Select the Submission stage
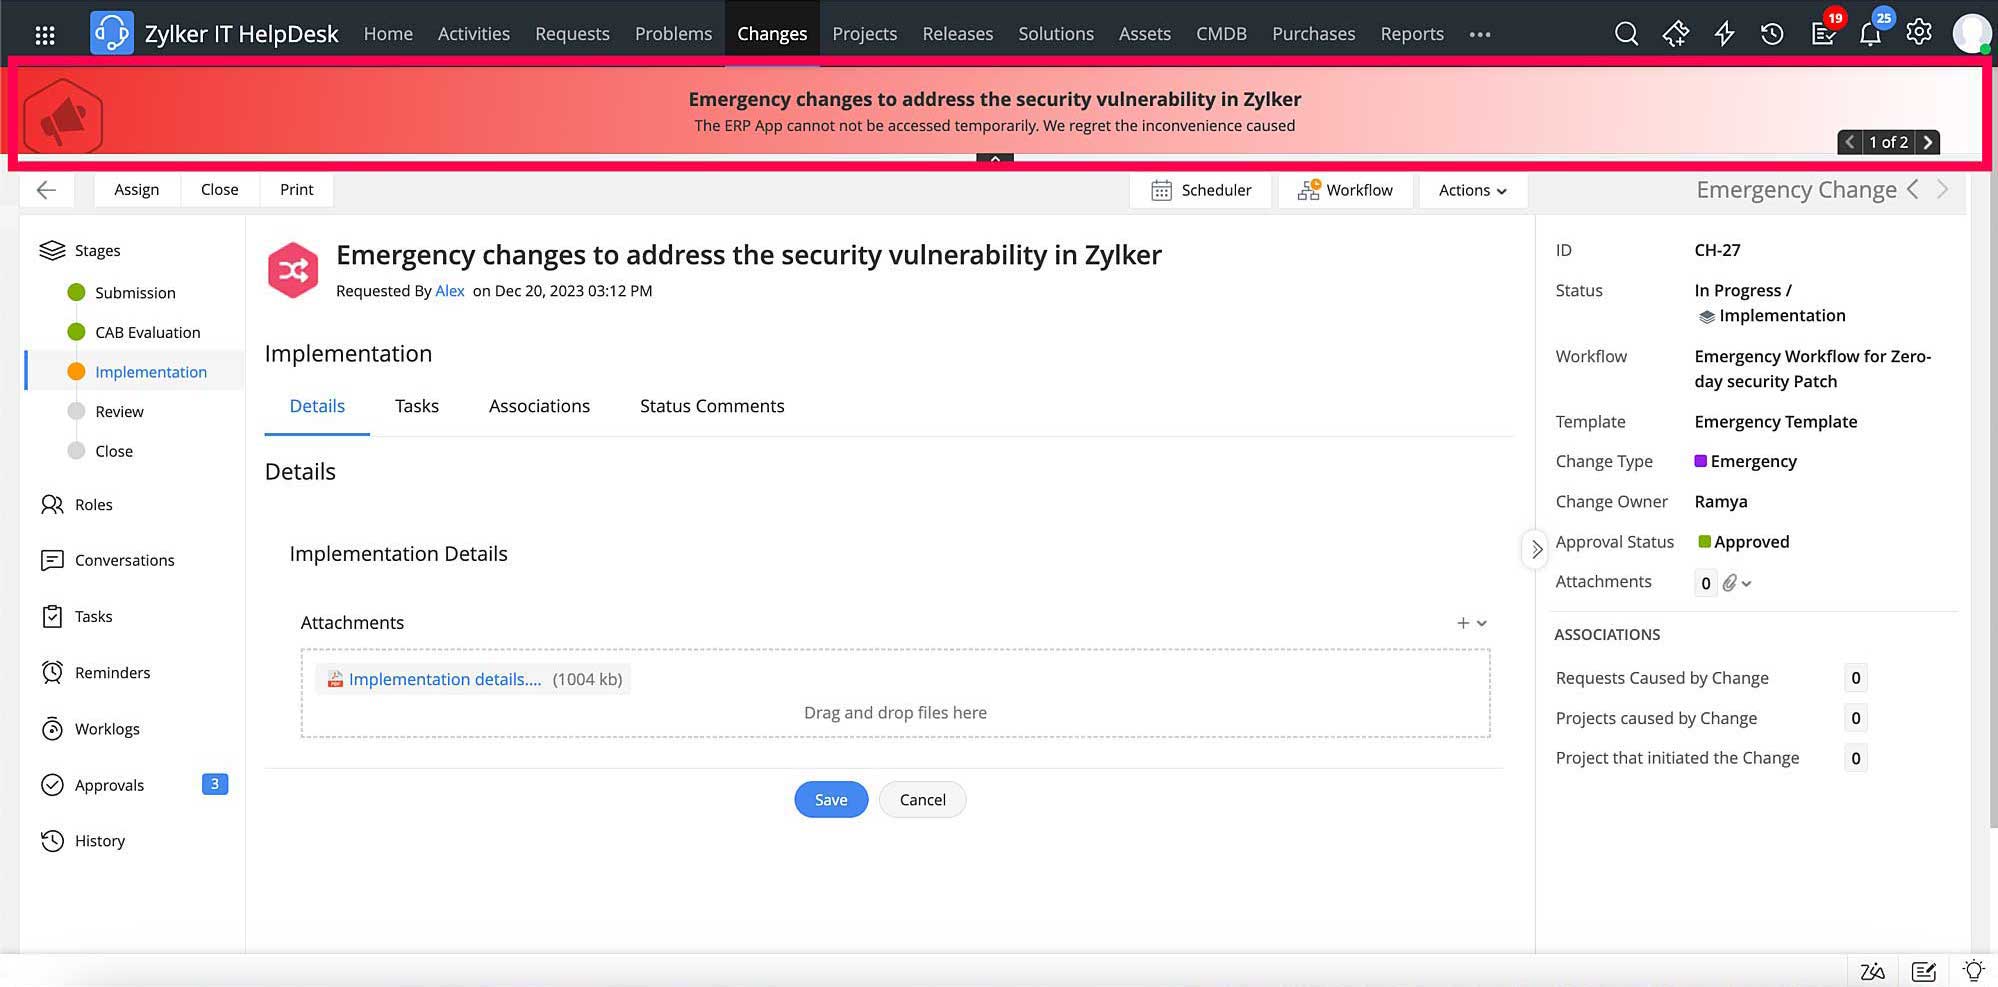 [x=135, y=293]
